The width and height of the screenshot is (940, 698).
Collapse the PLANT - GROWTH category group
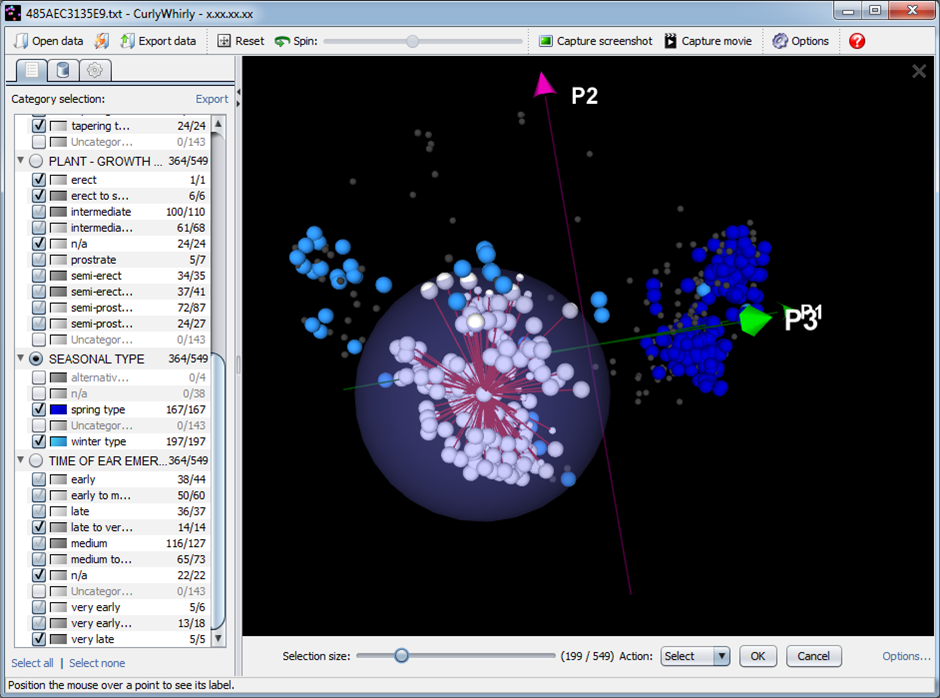tap(20, 161)
